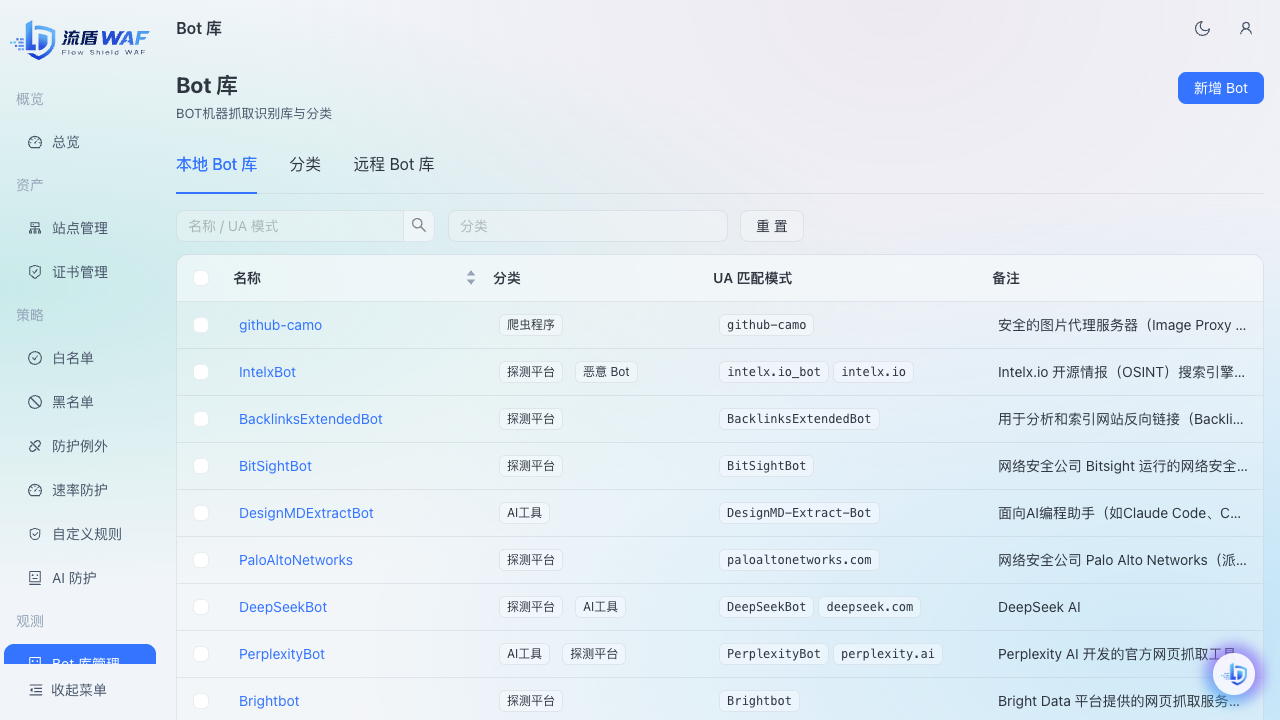The width and height of the screenshot is (1280, 720).
Task: Open the BitSightBot link
Action: (x=275, y=466)
